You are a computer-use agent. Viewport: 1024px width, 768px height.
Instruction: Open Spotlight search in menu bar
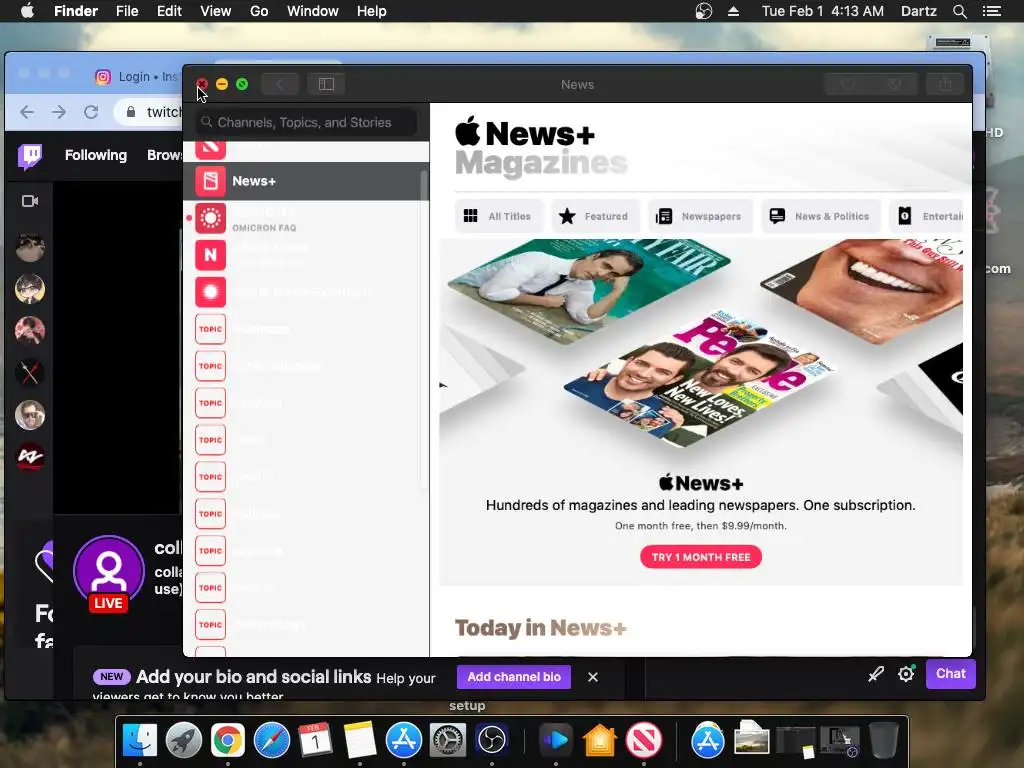(x=959, y=11)
